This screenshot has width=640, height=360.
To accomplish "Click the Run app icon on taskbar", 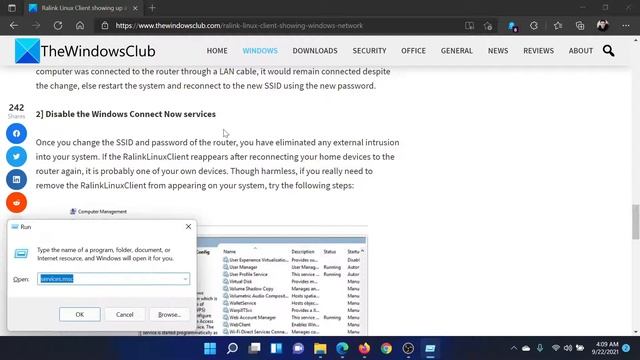I will coord(430,349).
